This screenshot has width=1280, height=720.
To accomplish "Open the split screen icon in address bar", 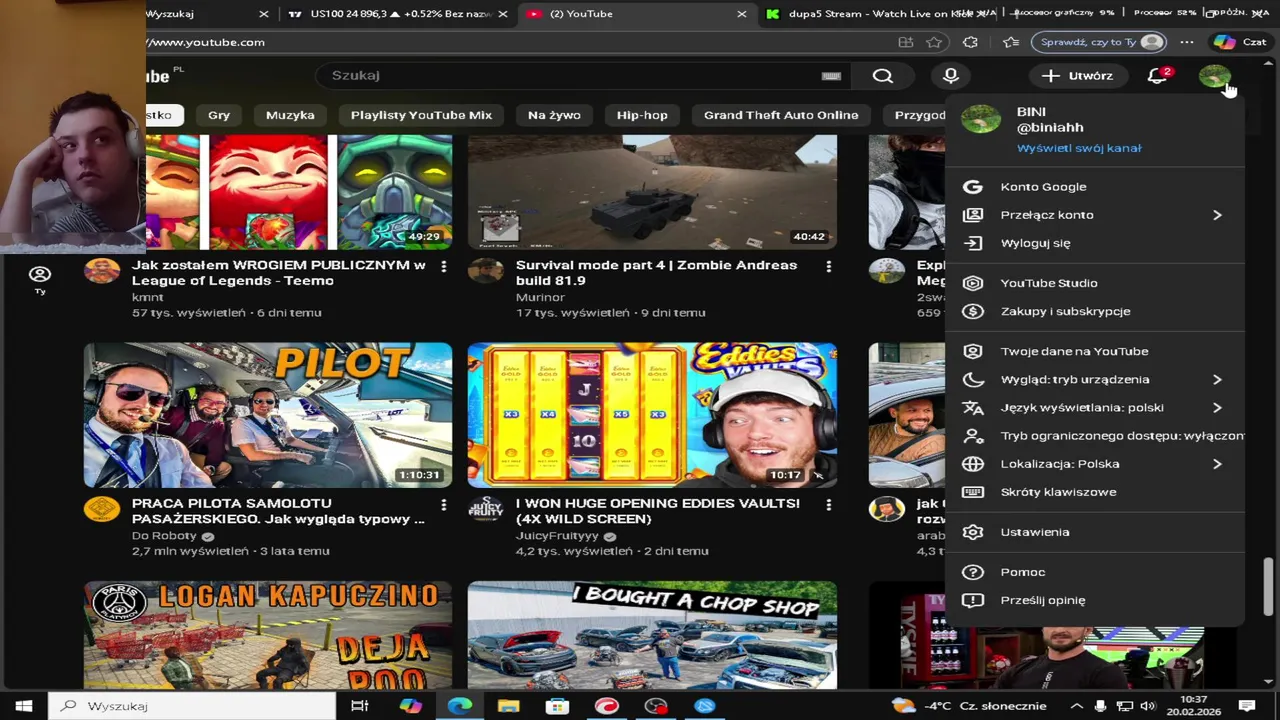I will (905, 42).
